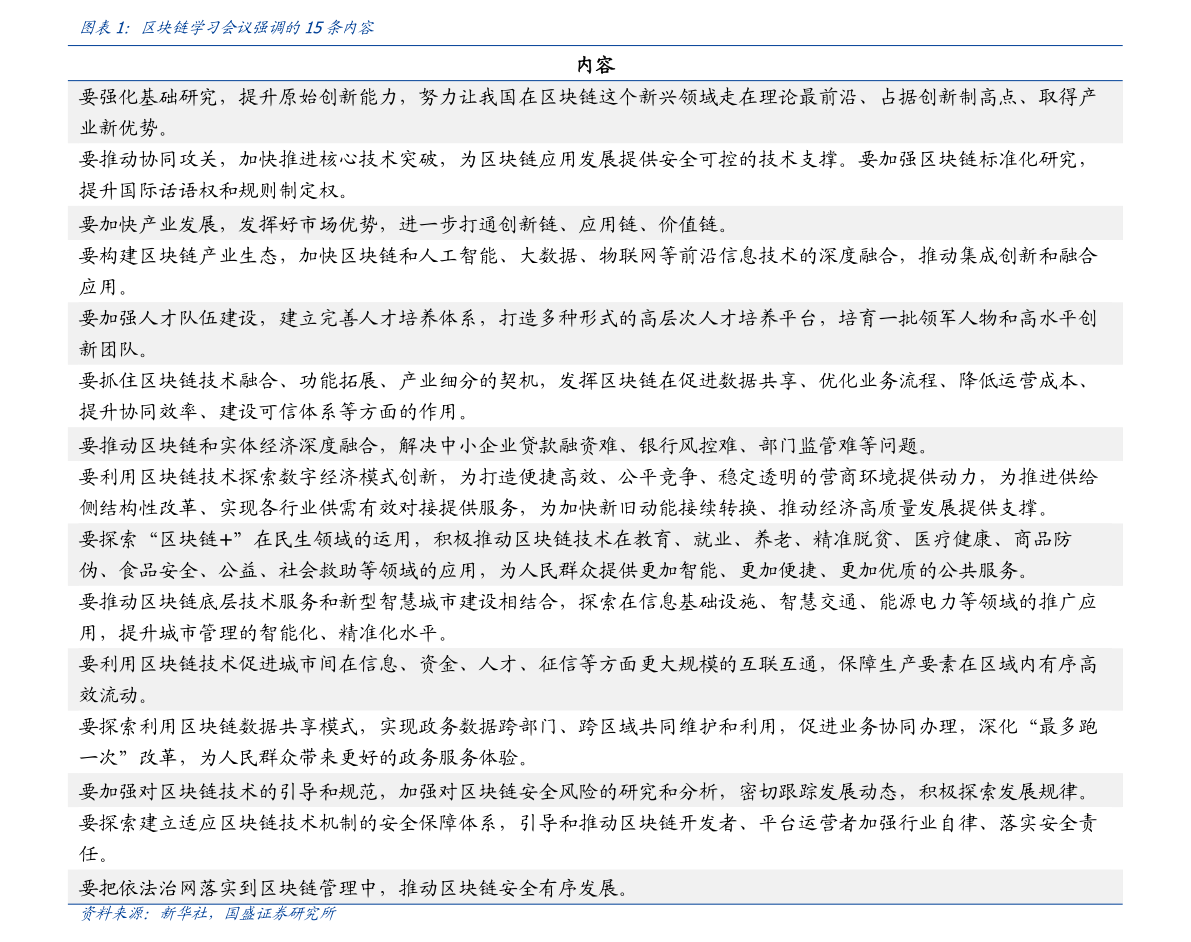Click the row starting "要探索建立适应区块链技术机制"
Image resolution: width=1191 pixels, height=942 pixels.
pos(588,838)
